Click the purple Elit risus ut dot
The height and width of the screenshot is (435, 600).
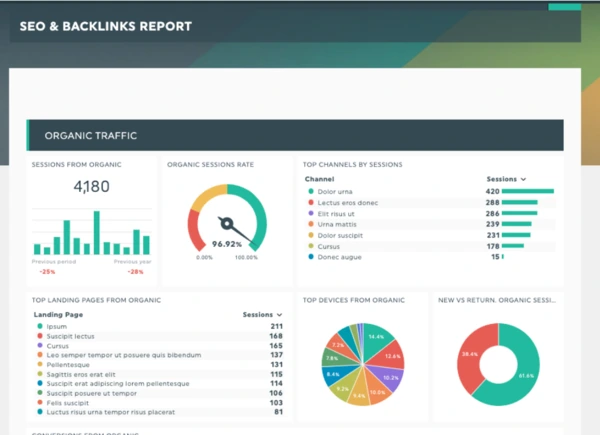click(311, 213)
